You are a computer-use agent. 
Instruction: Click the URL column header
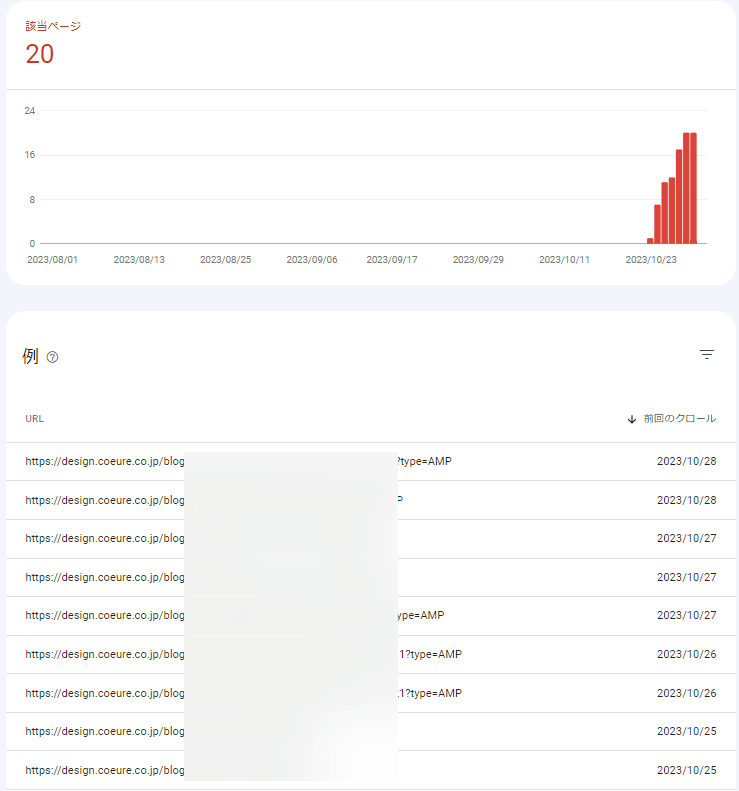click(35, 419)
